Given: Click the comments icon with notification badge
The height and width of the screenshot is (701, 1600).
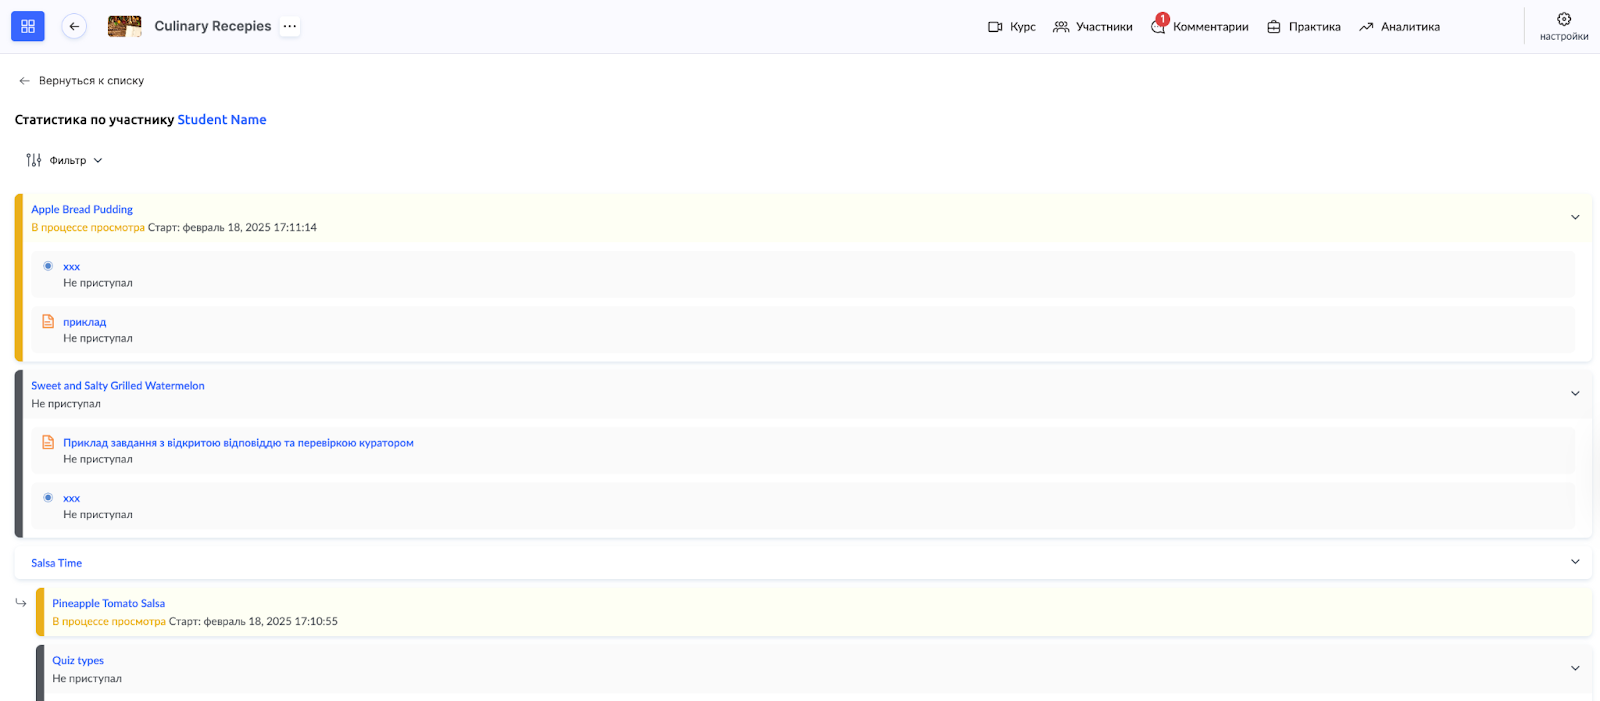Looking at the screenshot, I should [1158, 27].
